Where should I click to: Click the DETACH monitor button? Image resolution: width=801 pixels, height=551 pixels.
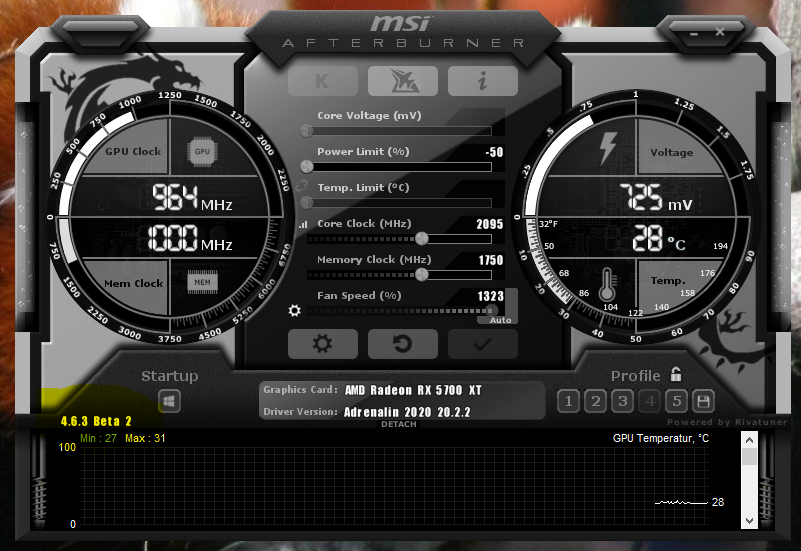(x=398, y=424)
